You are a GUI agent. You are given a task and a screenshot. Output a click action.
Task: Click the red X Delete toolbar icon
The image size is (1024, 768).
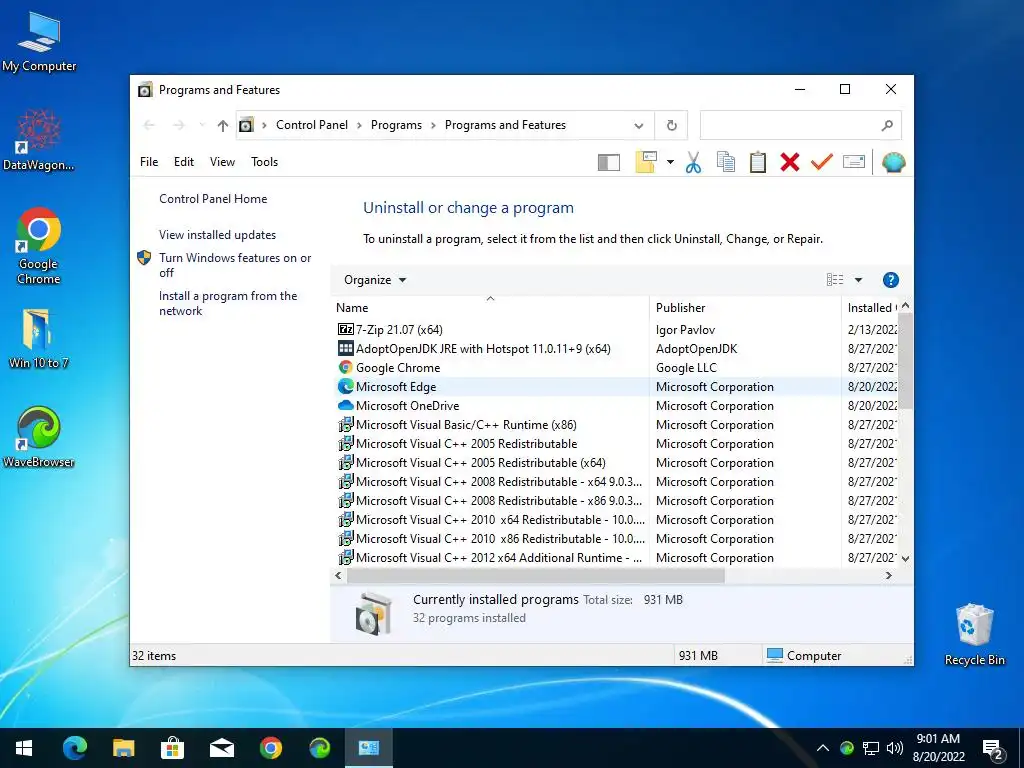(790, 162)
